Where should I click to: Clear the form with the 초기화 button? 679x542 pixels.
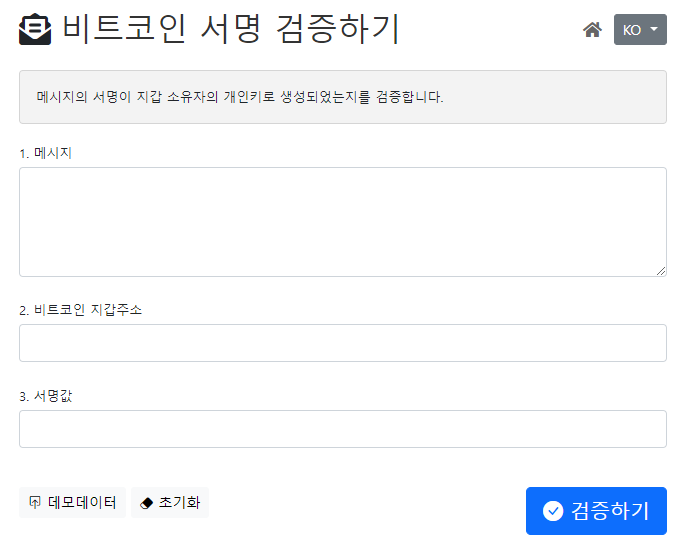(170, 502)
